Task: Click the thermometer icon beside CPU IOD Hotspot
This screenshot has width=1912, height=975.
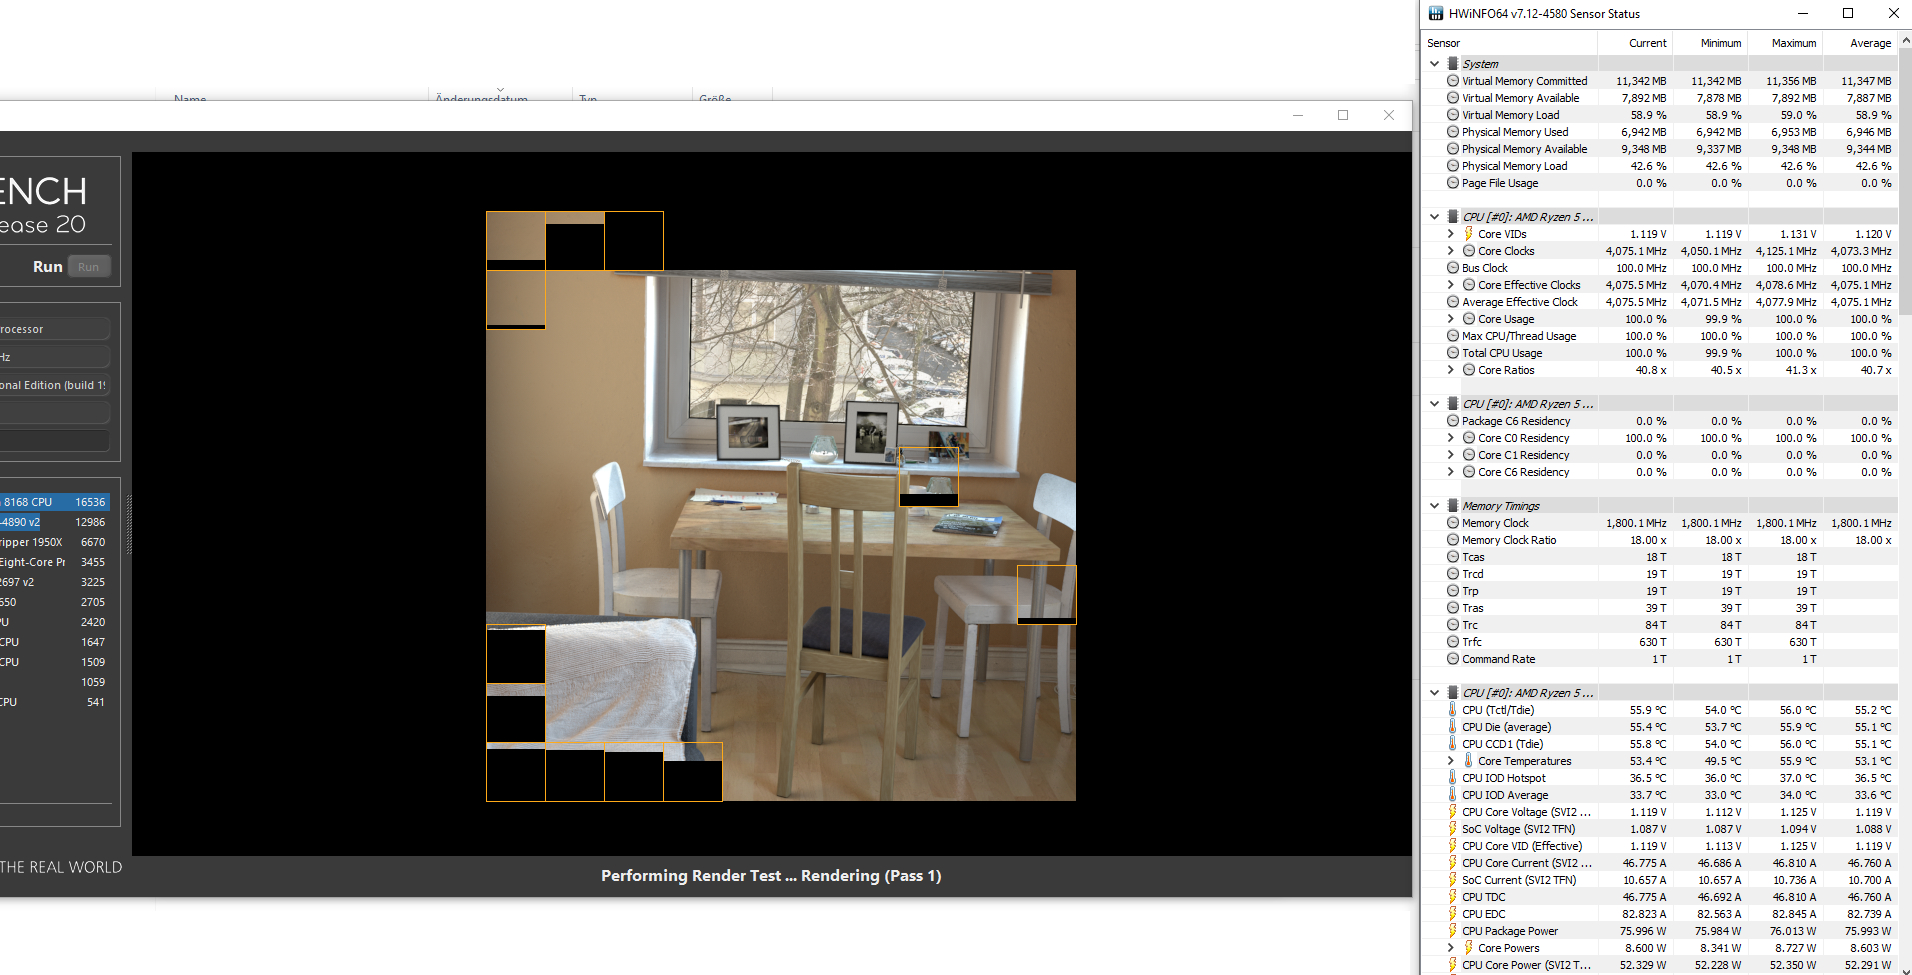Action: (1453, 778)
